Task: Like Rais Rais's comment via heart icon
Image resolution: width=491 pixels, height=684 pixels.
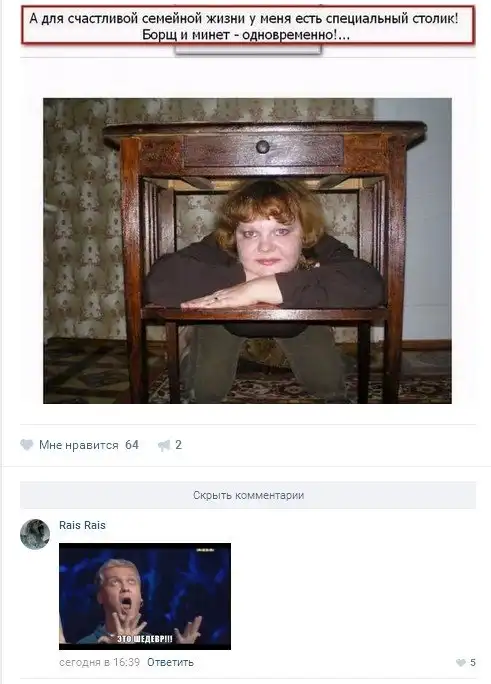Action: coord(460,663)
